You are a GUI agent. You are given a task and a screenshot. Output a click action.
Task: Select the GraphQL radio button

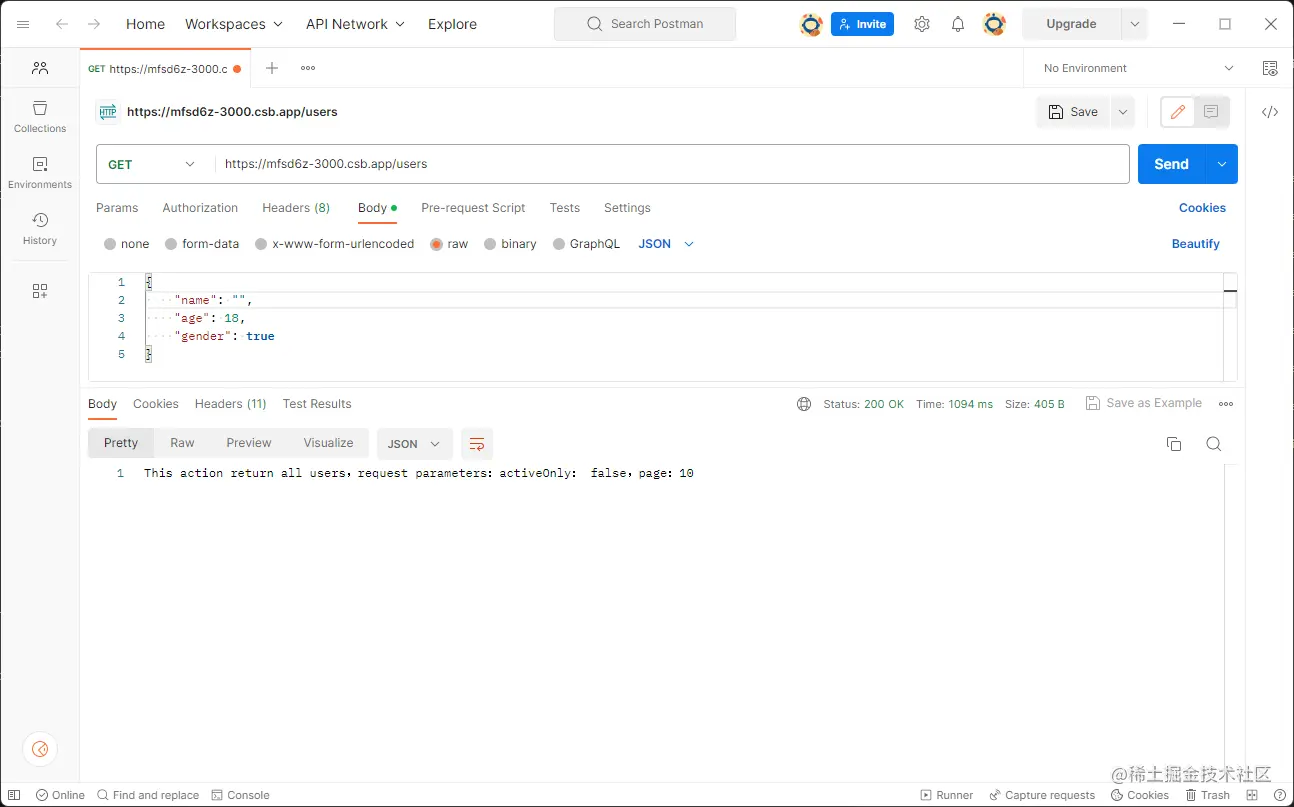(559, 244)
